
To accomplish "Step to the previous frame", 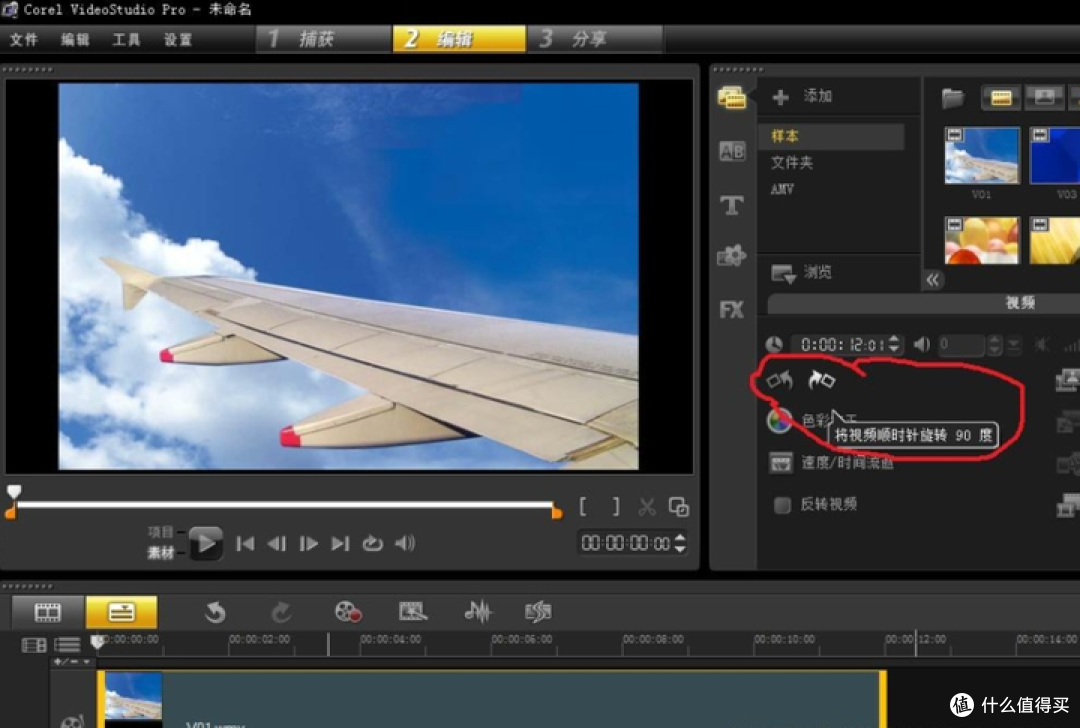I will (277, 544).
